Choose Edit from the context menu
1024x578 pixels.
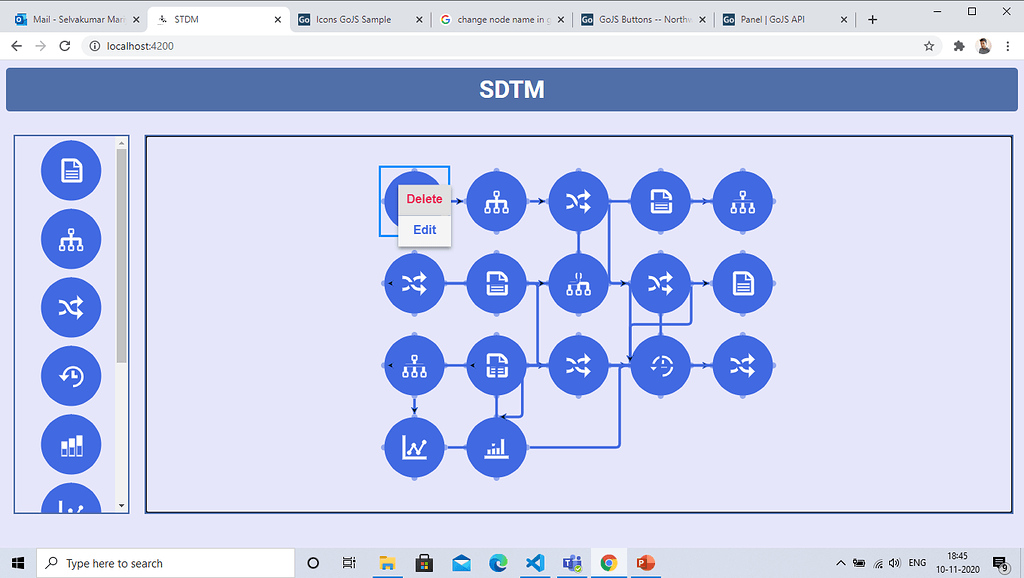424,230
